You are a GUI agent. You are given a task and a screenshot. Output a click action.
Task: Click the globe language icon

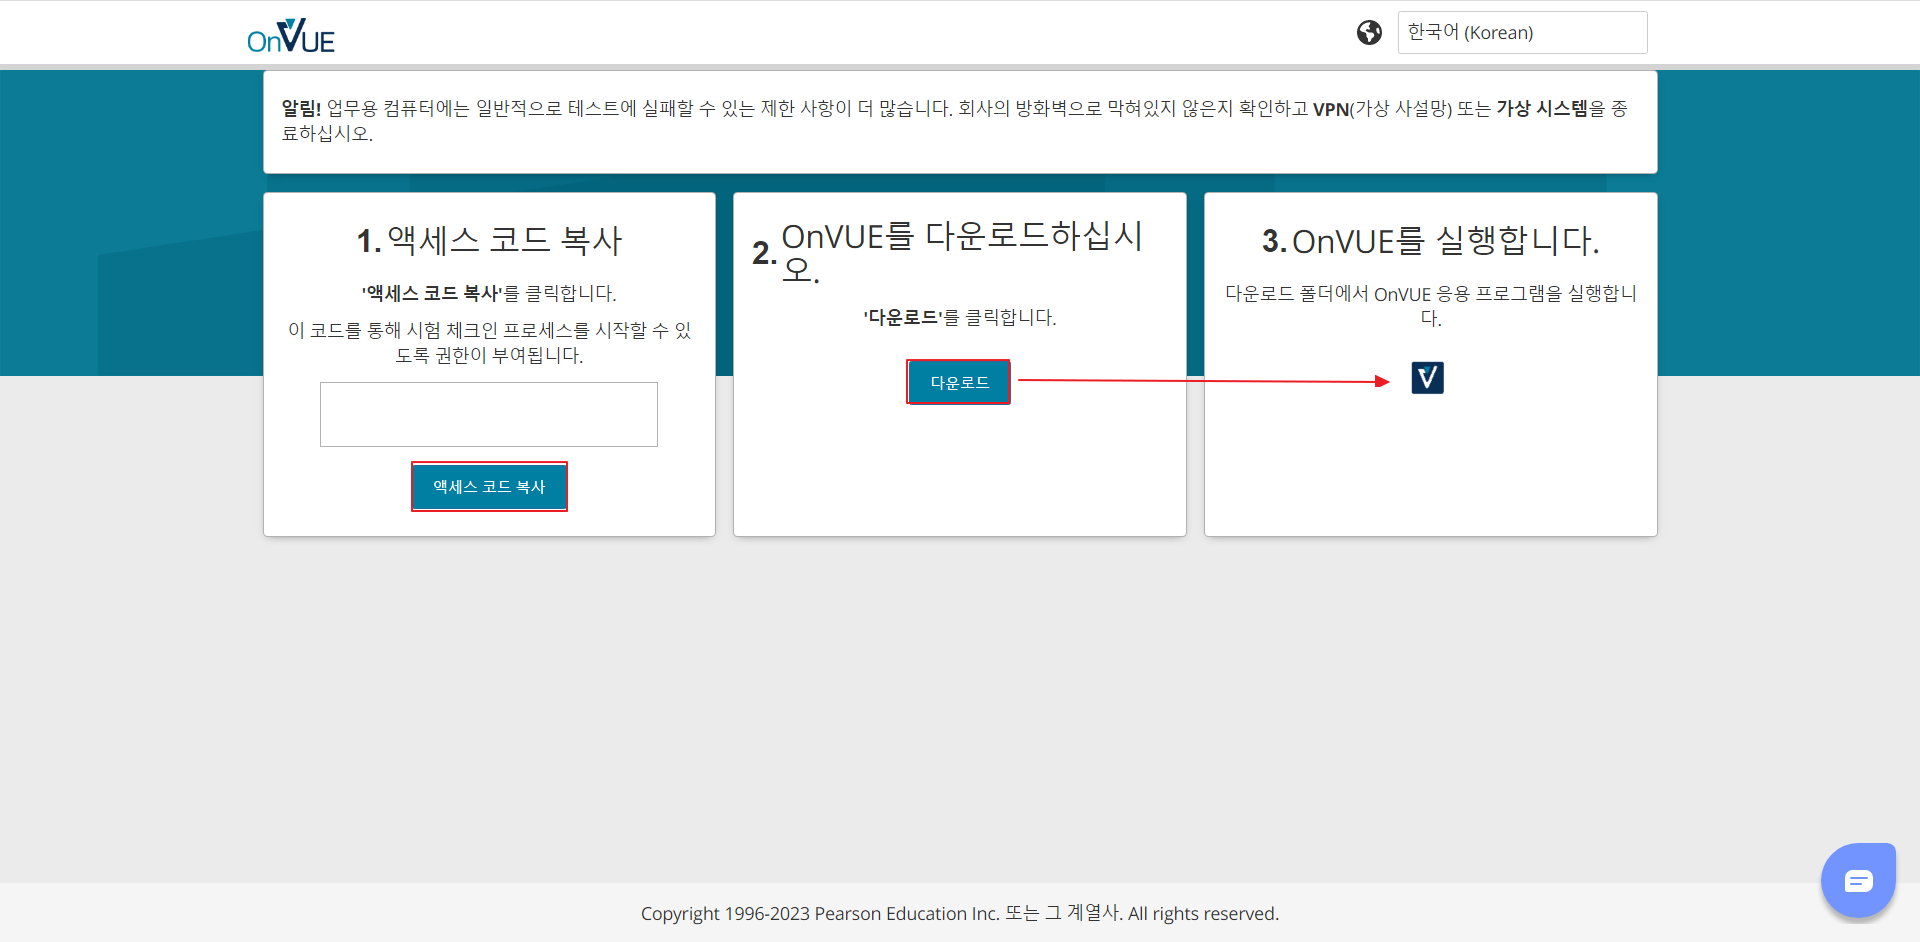tap(1369, 33)
